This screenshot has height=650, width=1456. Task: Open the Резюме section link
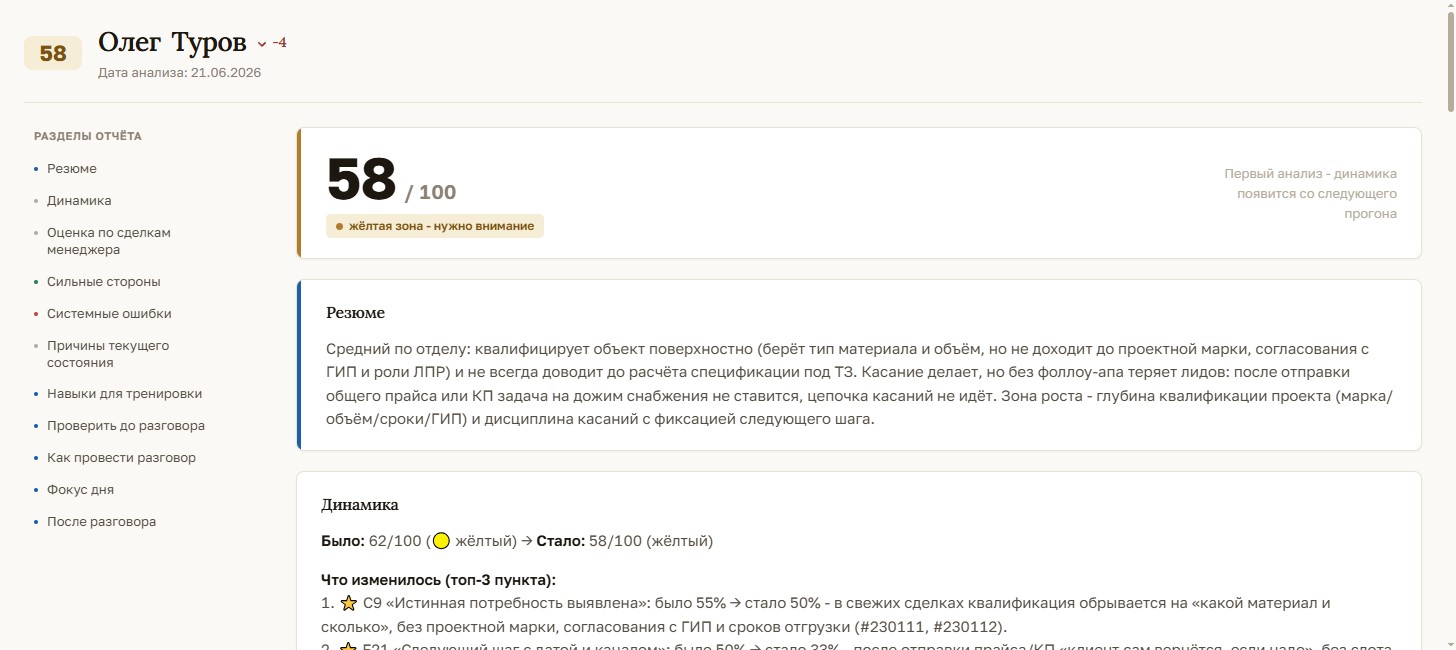tap(72, 169)
